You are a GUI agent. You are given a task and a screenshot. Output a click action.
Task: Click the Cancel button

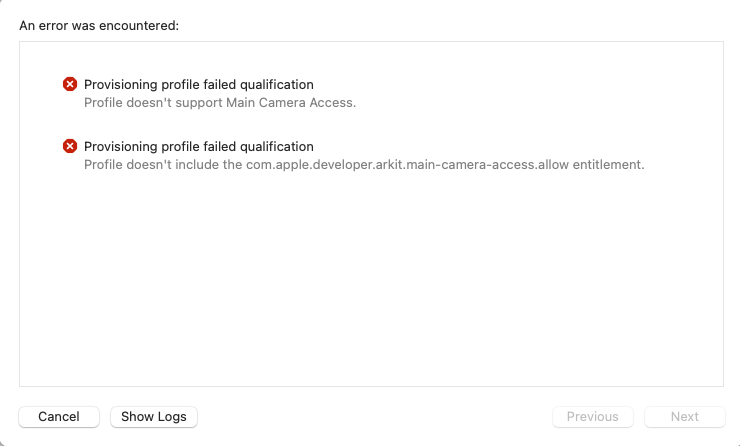coord(59,417)
